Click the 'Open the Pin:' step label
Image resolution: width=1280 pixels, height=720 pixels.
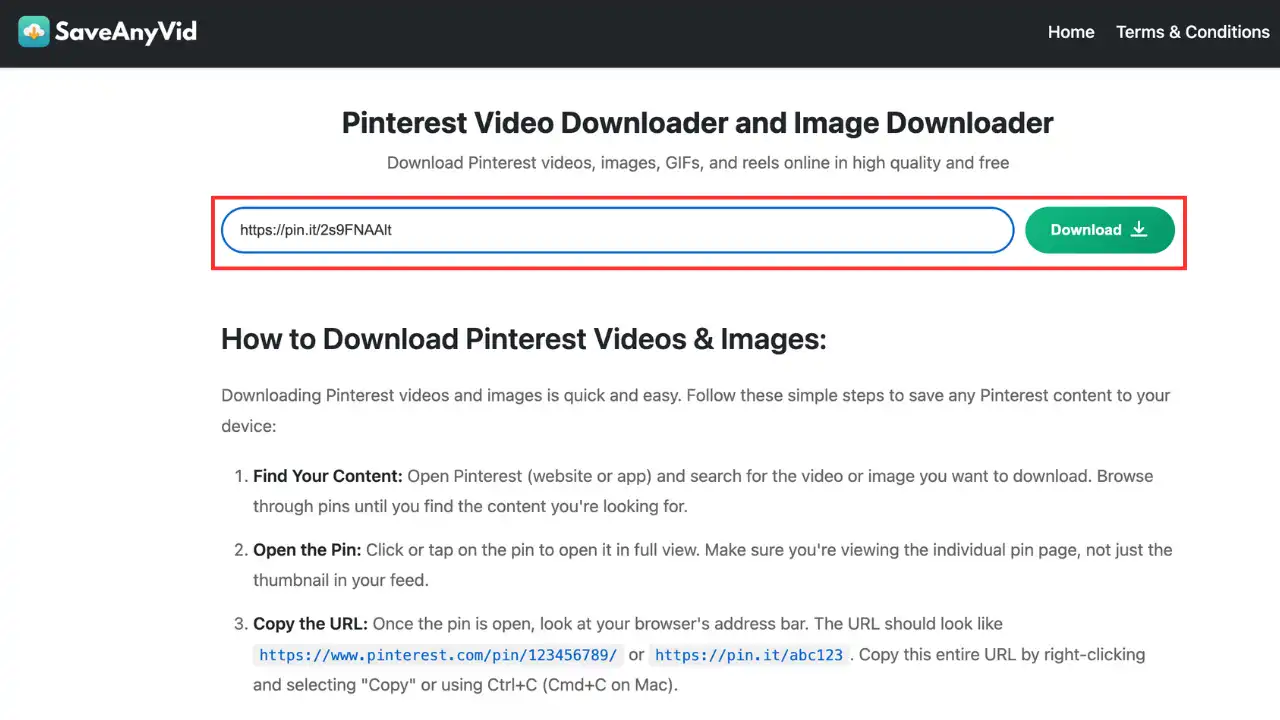(x=307, y=550)
